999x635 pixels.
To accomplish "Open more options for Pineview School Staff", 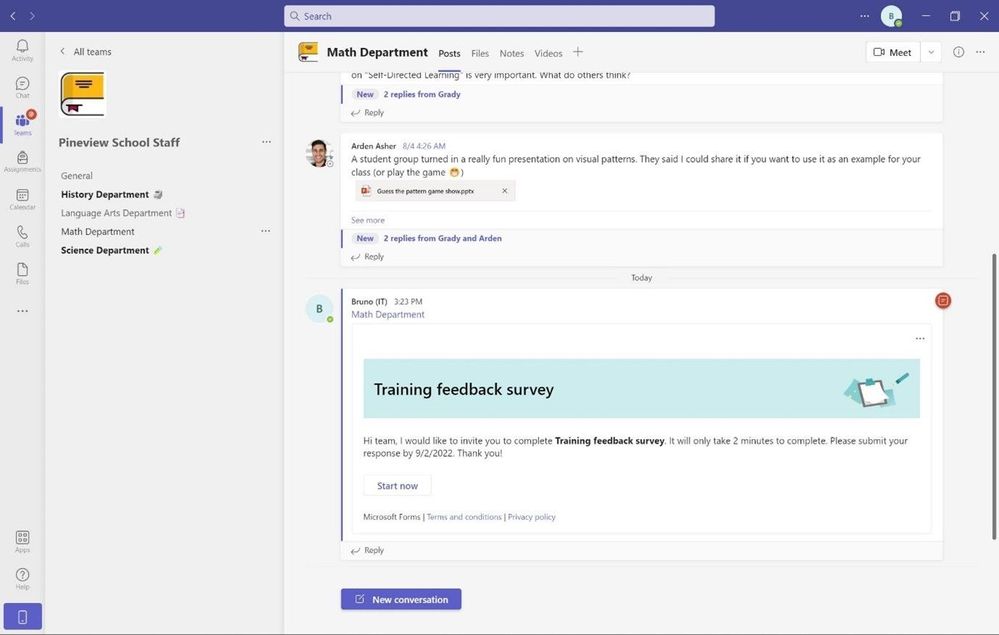I will click(x=266, y=142).
